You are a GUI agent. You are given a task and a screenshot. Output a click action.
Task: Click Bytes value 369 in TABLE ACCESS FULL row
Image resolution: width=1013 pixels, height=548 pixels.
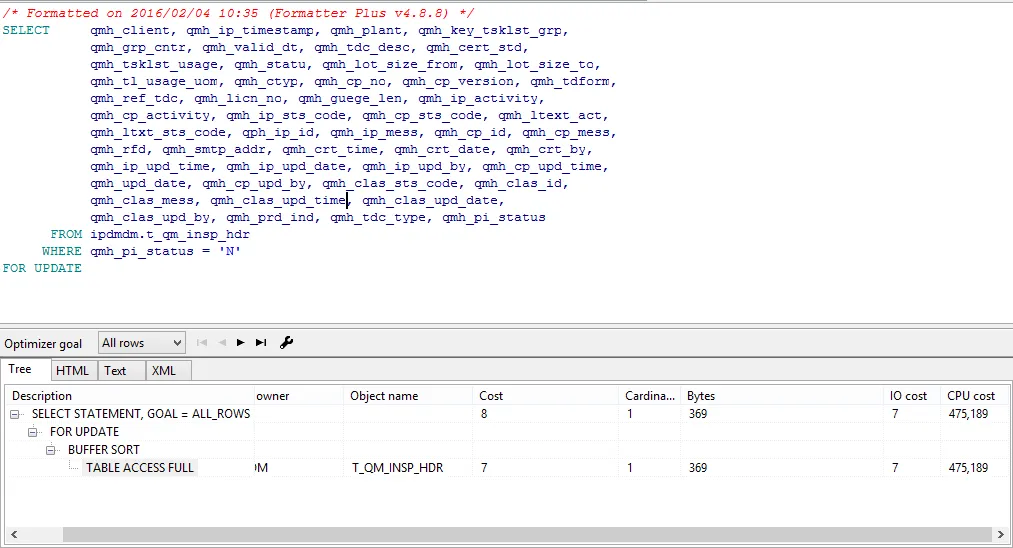[x=698, y=468]
